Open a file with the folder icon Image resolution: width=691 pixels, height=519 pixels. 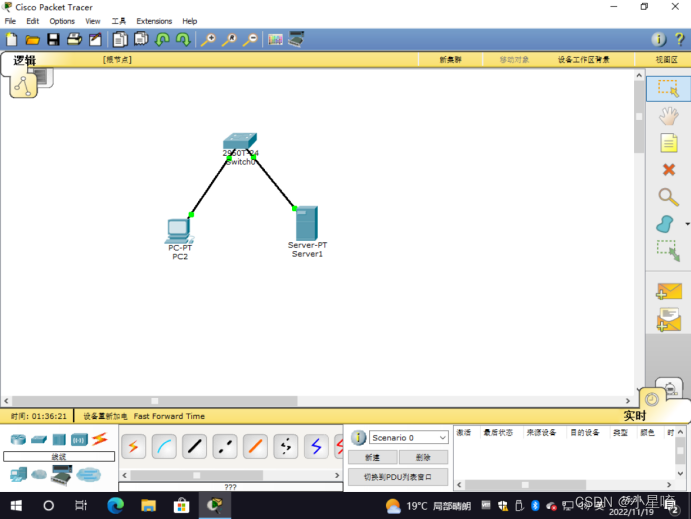(x=32, y=40)
